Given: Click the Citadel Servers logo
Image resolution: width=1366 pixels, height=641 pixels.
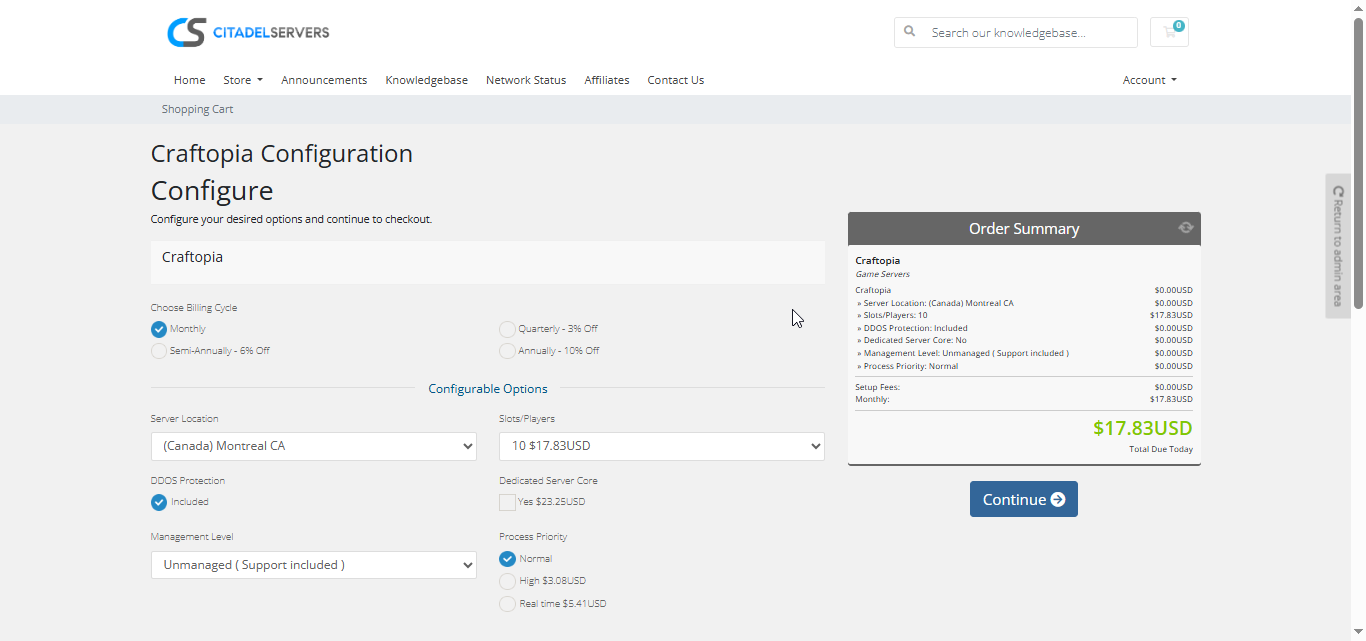Looking at the screenshot, I should coord(248,32).
